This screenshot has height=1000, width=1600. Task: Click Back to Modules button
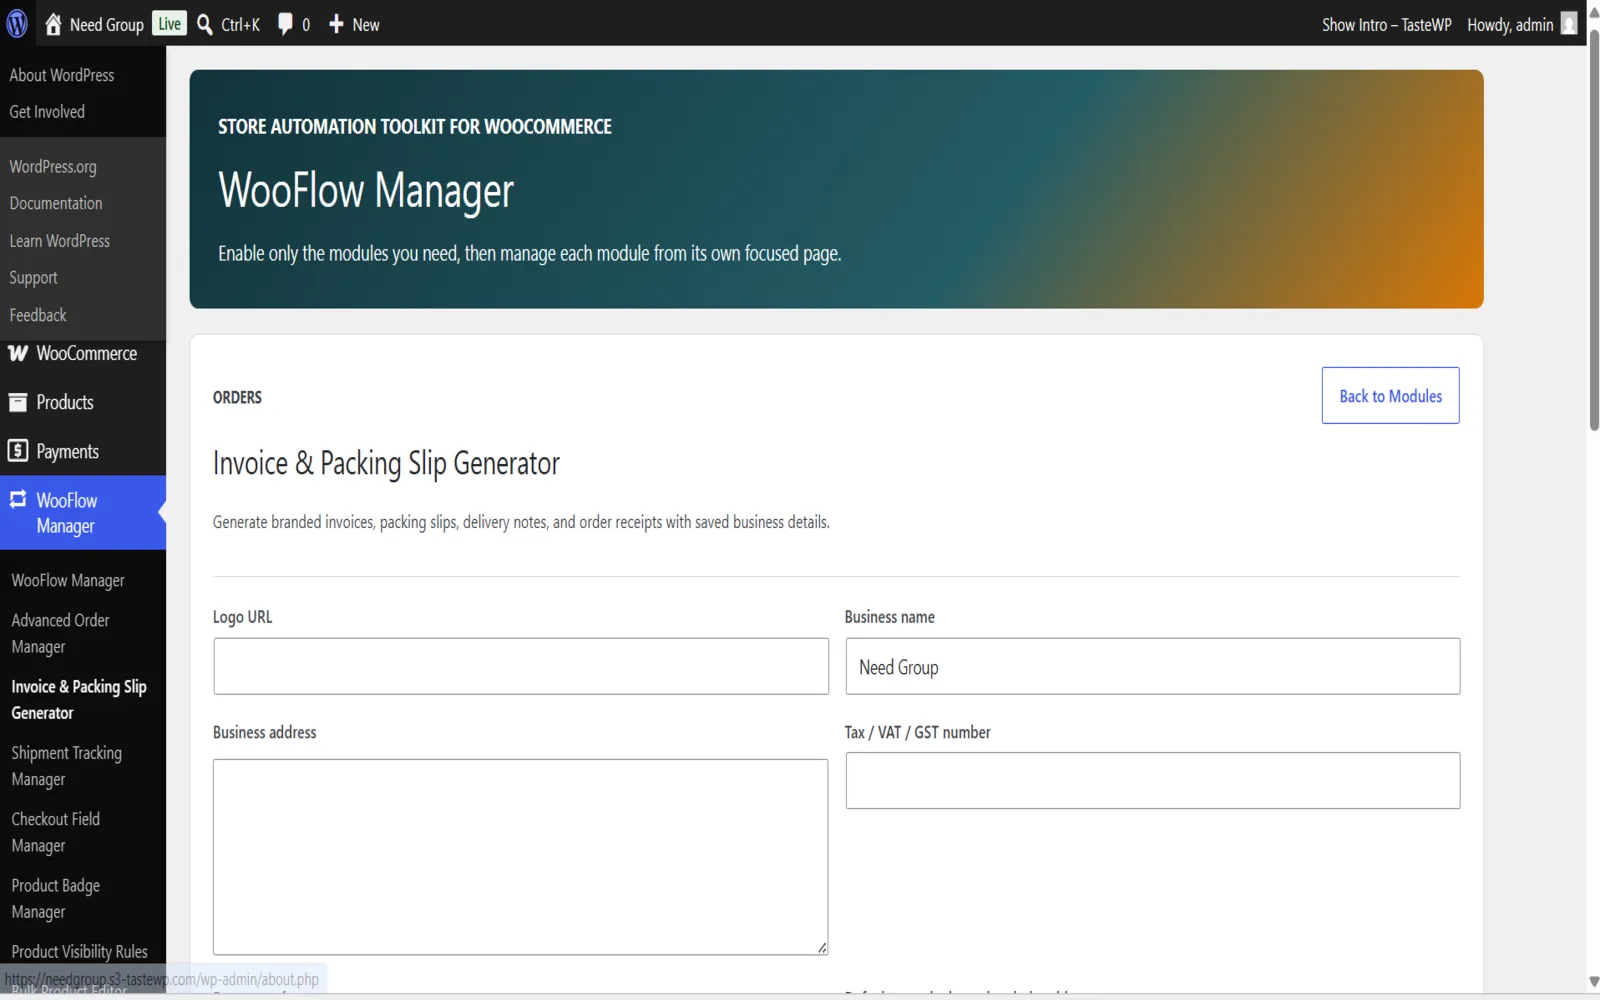pos(1390,395)
